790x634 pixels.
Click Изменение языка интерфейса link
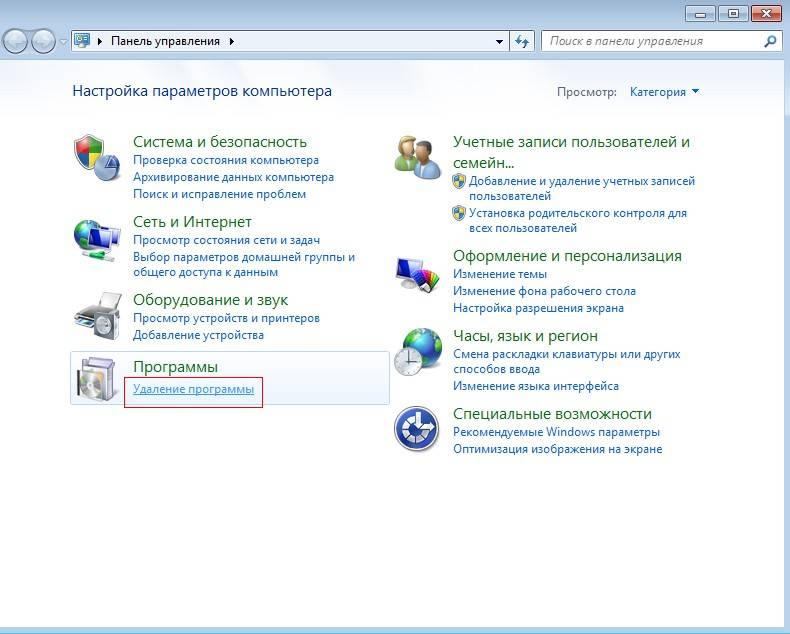(x=536, y=386)
